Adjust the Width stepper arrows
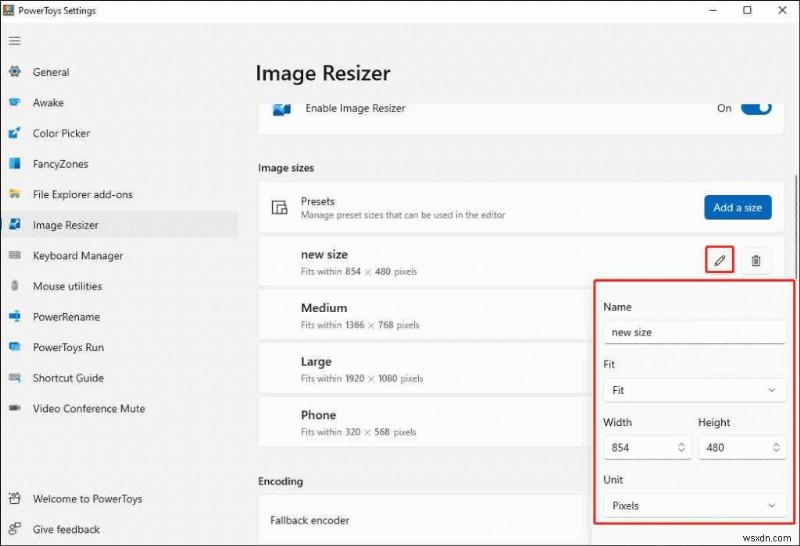Image resolution: width=800 pixels, height=546 pixels. point(681,448)
